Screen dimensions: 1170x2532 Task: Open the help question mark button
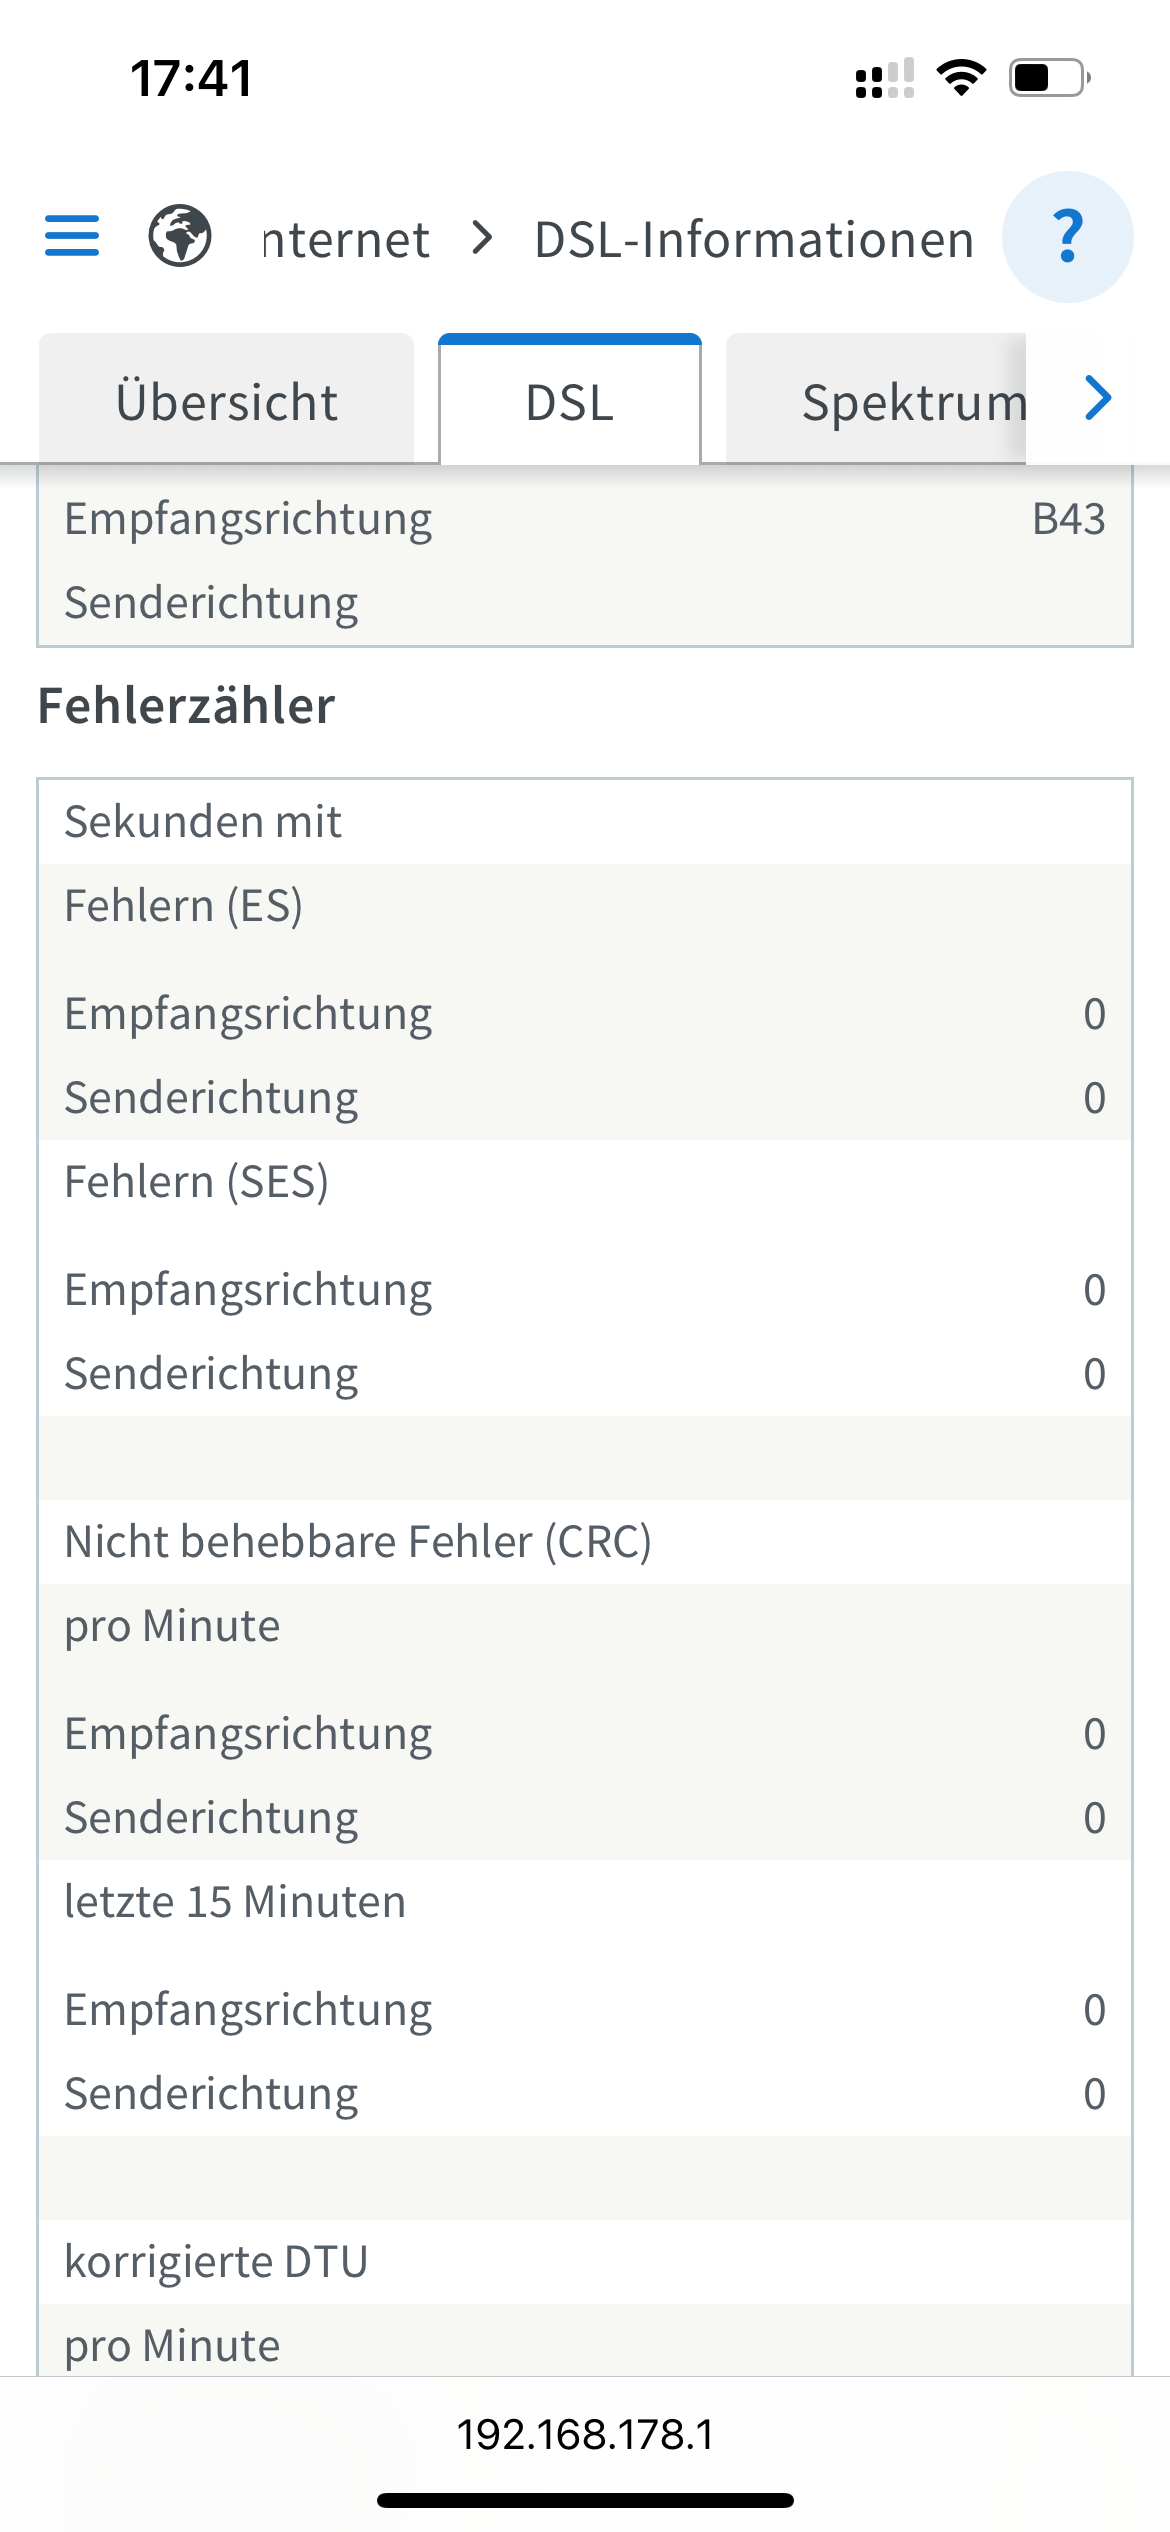[x=1068, y=237]
